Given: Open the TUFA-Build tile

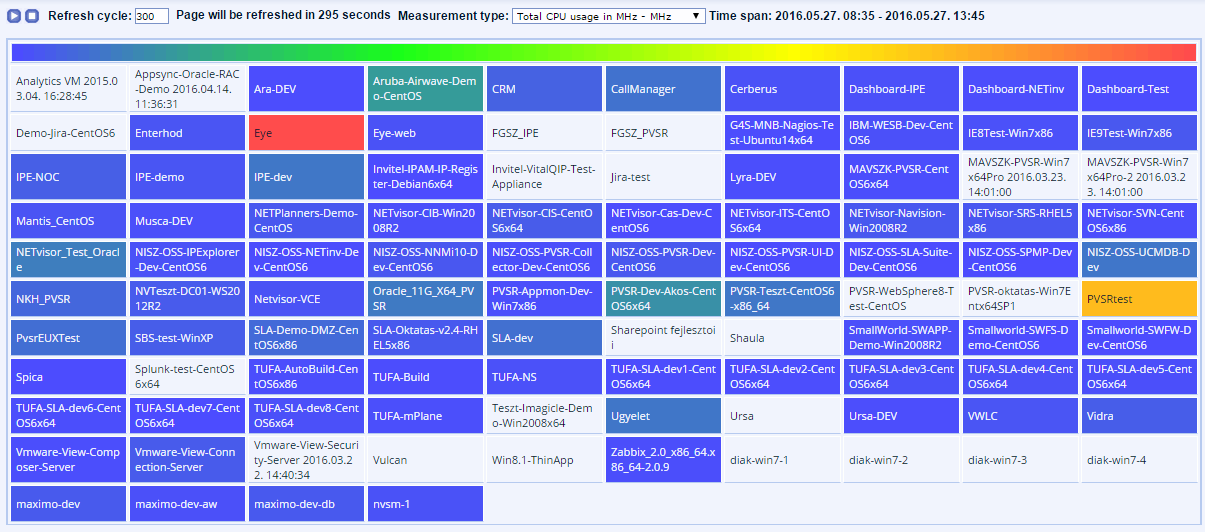Looking at the screenshot, I should (x=424, y=377).
